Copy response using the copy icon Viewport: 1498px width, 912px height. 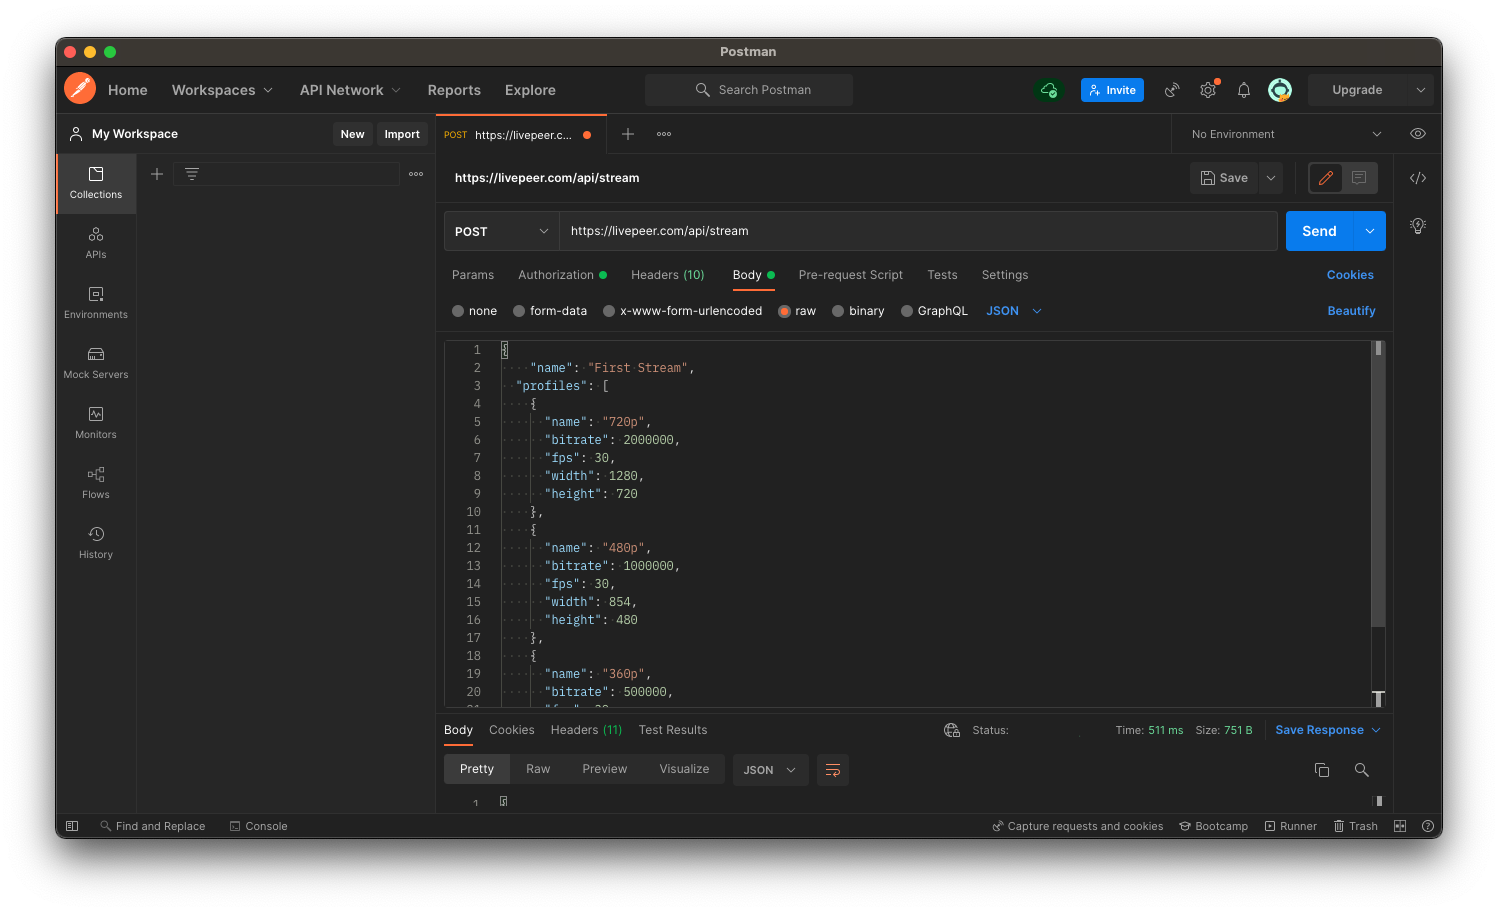point(1321,770)
